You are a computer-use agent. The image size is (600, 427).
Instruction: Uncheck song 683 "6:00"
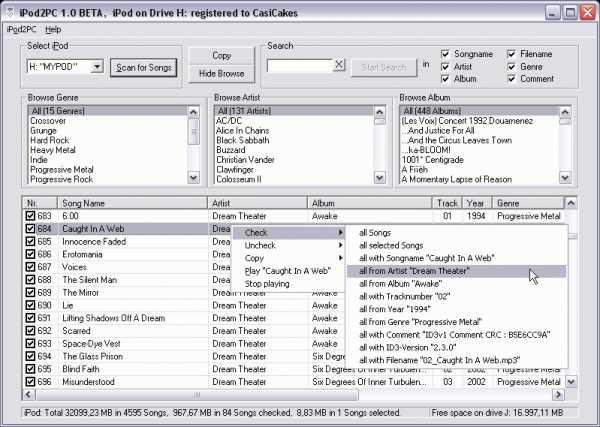pos(30,216)
